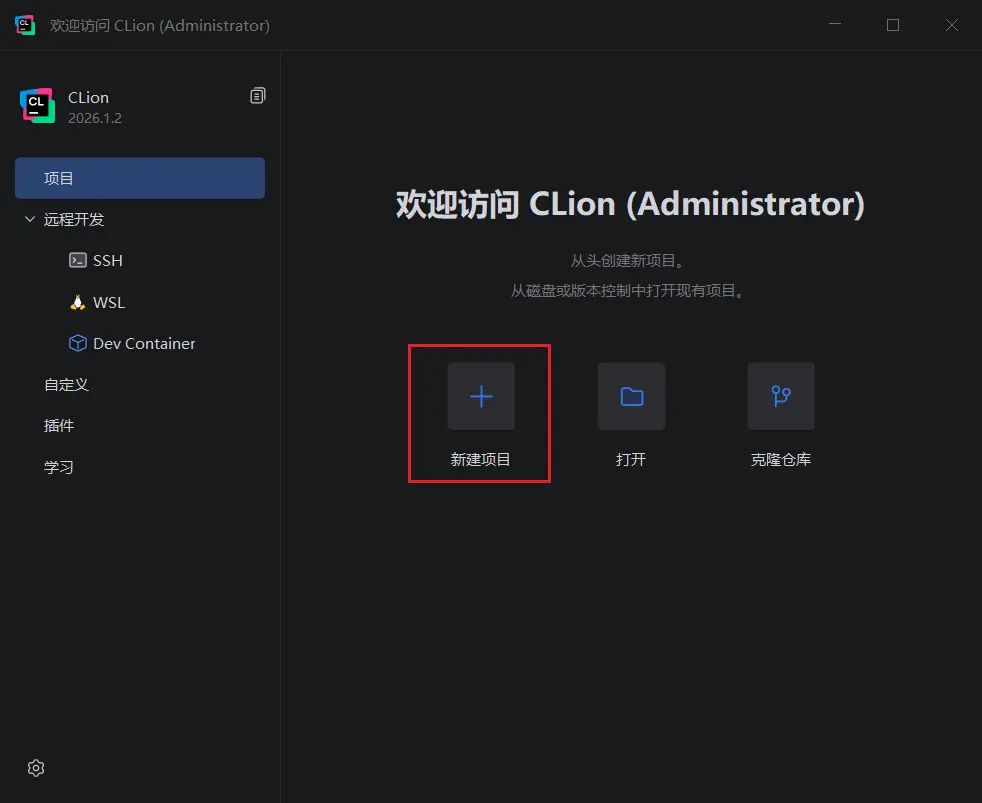Click the Clone Repository branch icon
The image size is (982, 803).
tap(781, 396)
